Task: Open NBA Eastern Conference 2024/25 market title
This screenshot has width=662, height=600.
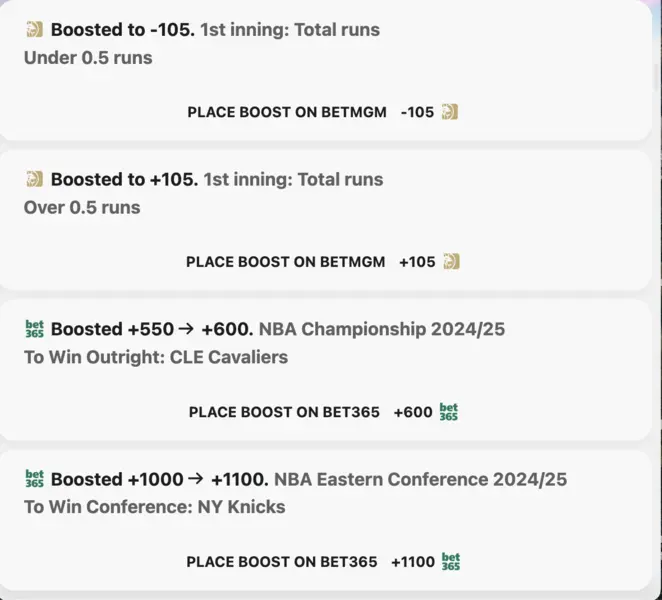Action: pyautogui.click(x=421, y=479)
